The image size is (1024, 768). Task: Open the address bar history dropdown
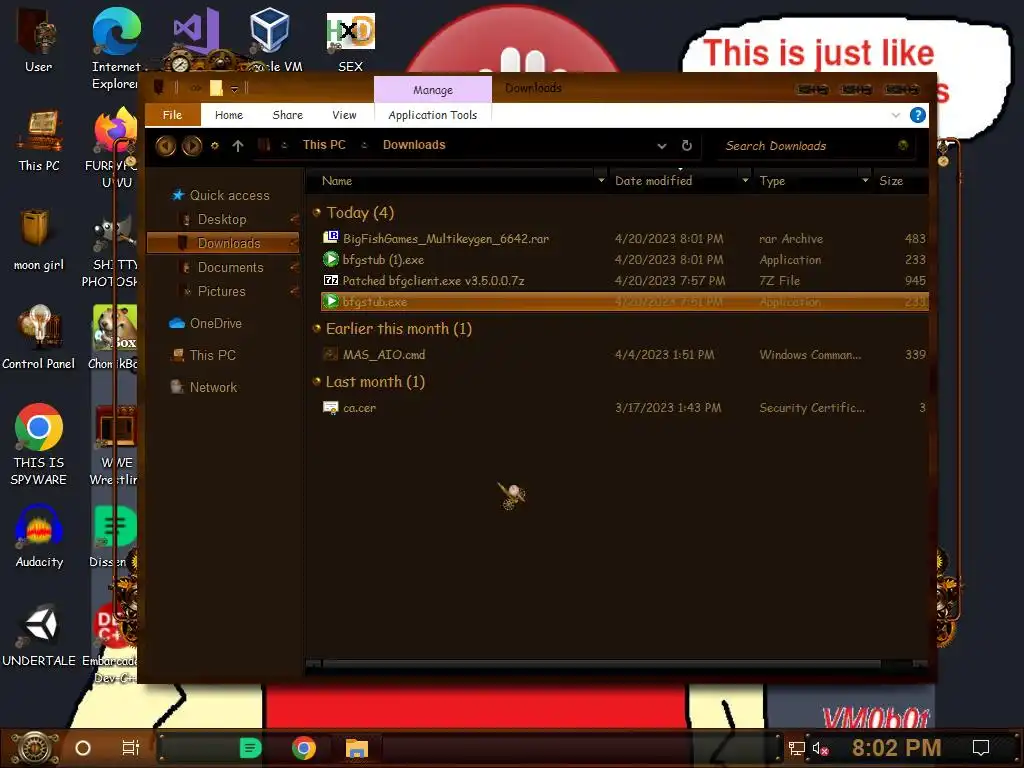coord(662,146)
